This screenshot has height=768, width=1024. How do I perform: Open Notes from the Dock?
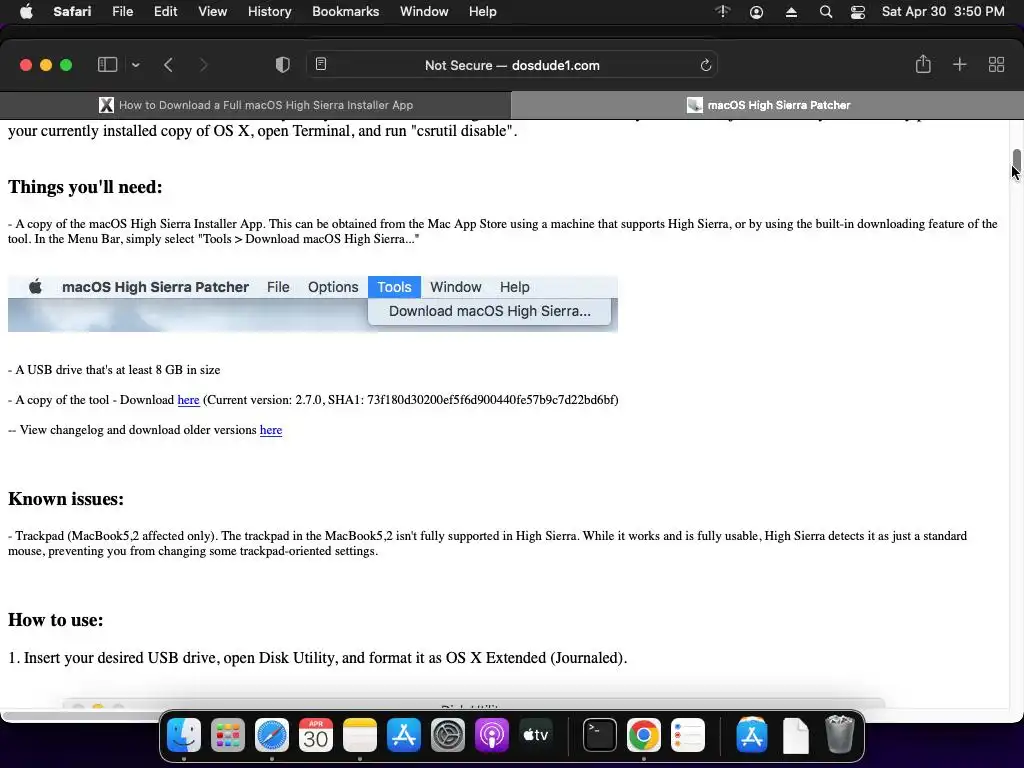click(360, 735)
